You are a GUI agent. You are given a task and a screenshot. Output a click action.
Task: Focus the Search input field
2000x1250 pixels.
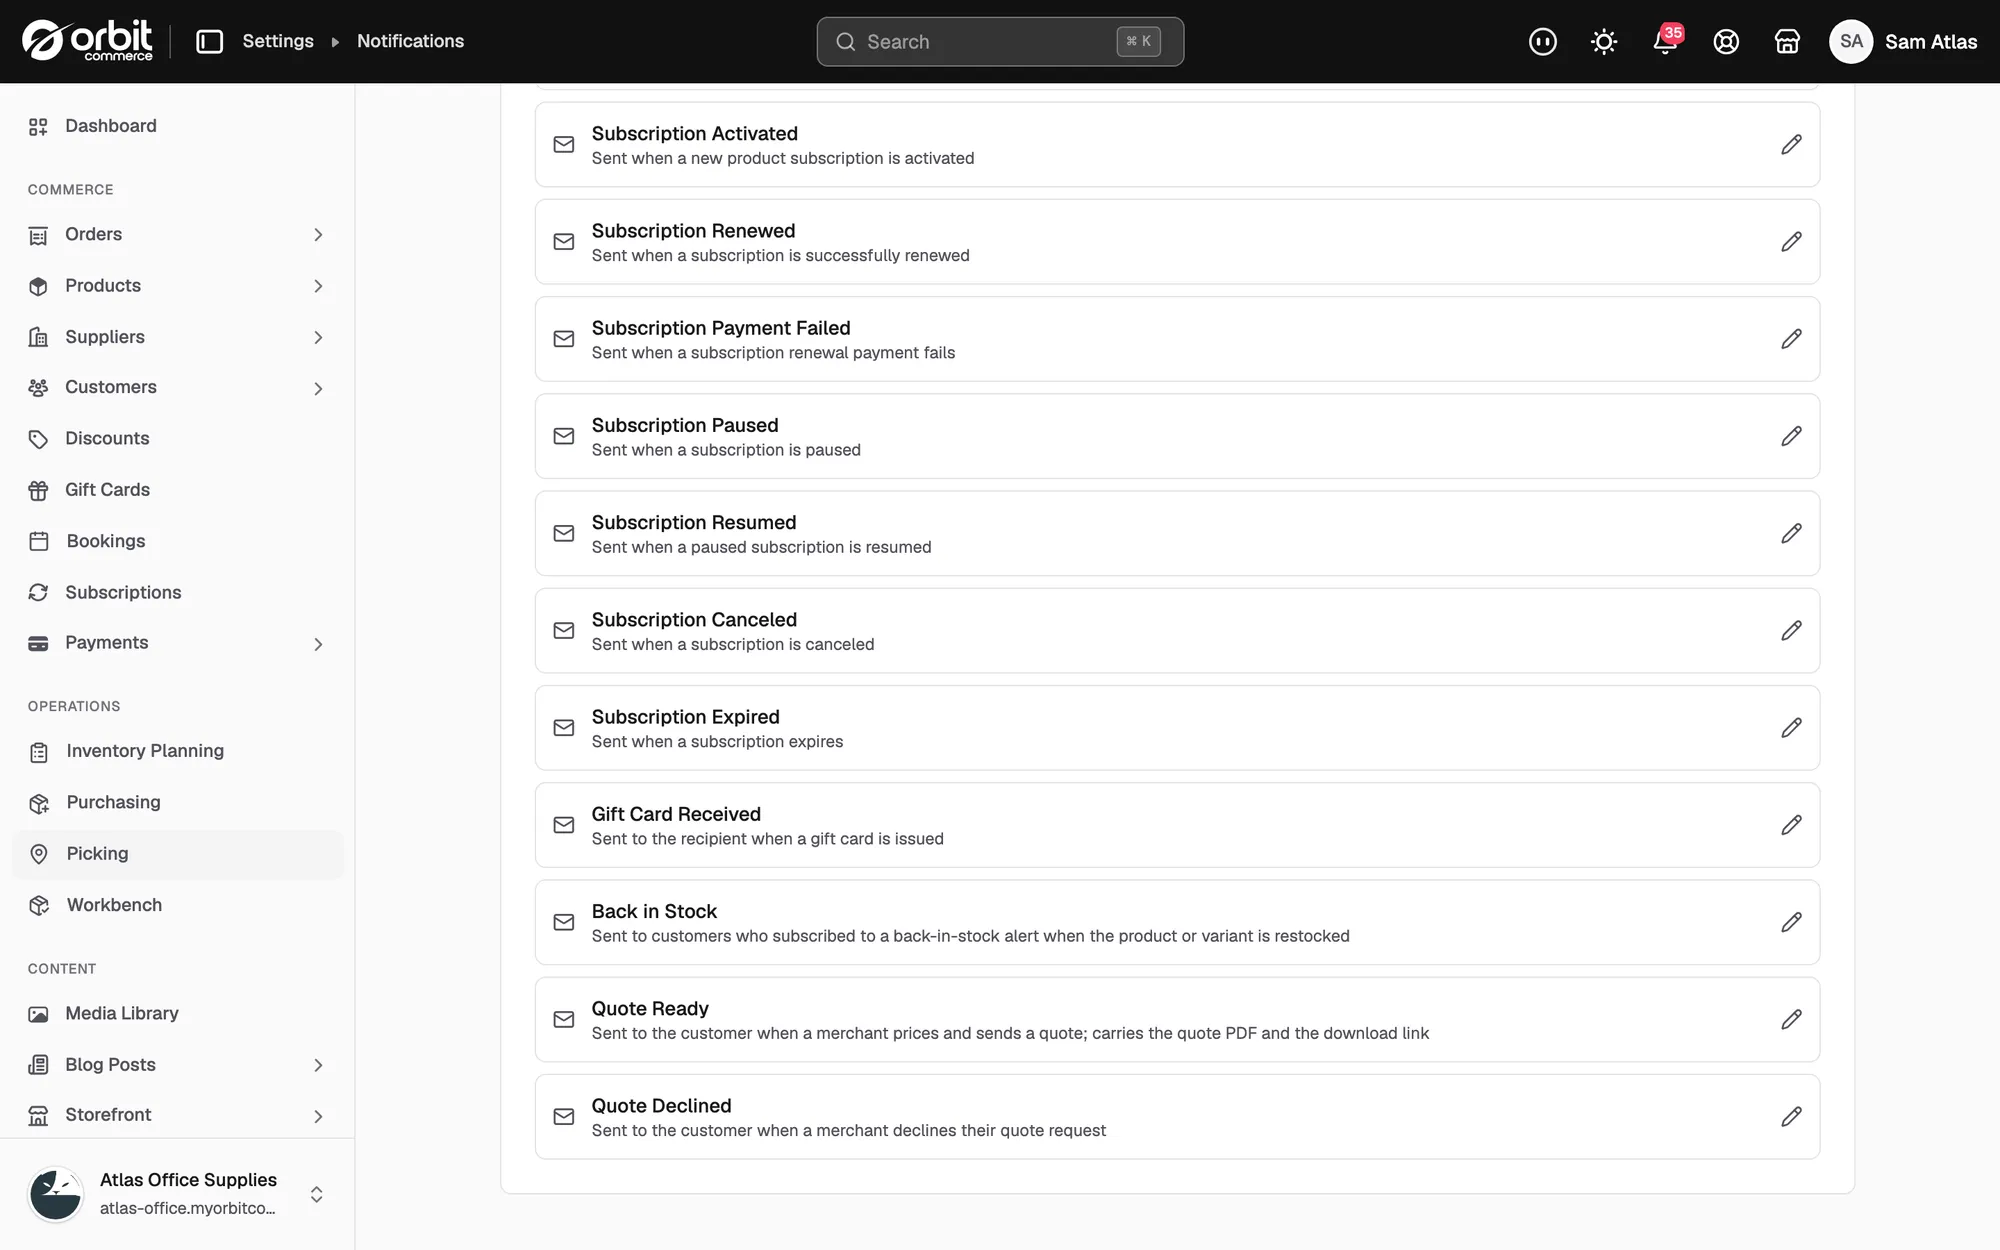pyautogui.click(x=1000, y=42)
